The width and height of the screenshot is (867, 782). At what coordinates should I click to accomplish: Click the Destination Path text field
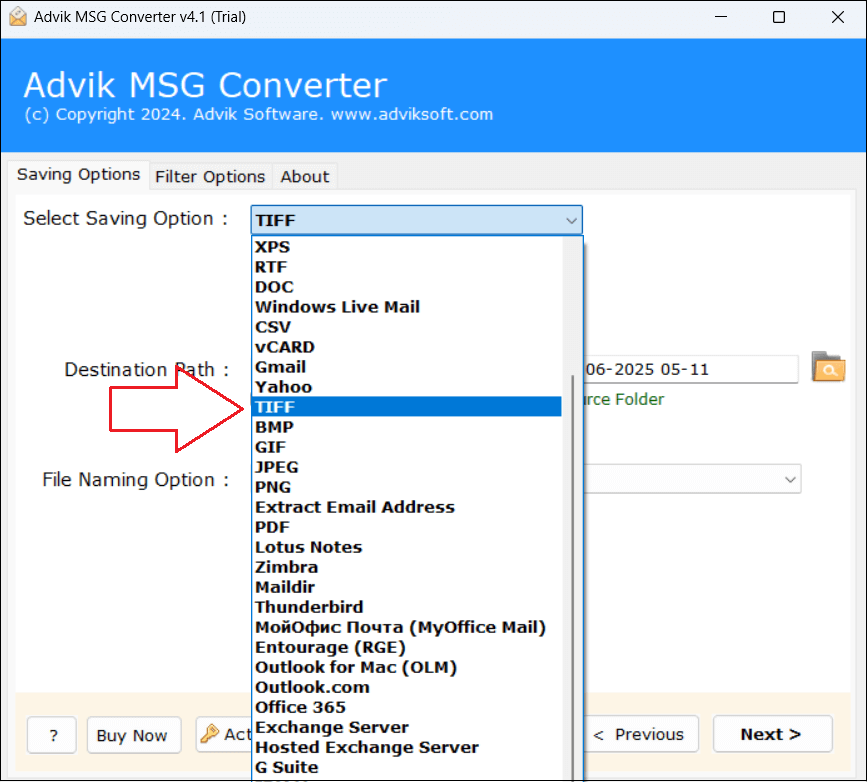pos(691,369)
